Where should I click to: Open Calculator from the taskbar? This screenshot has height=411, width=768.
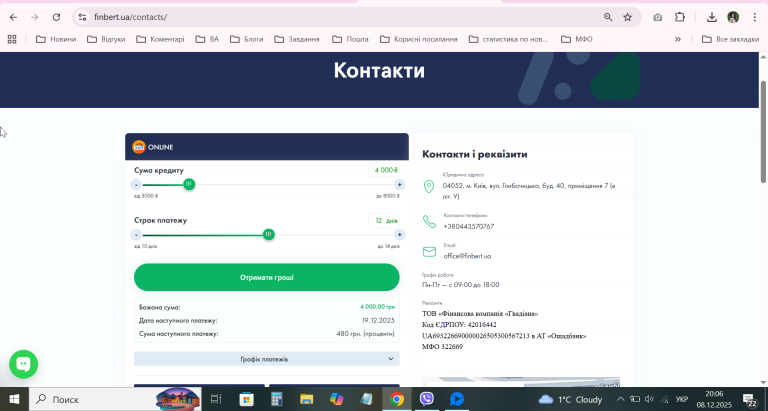coord(277,399)
